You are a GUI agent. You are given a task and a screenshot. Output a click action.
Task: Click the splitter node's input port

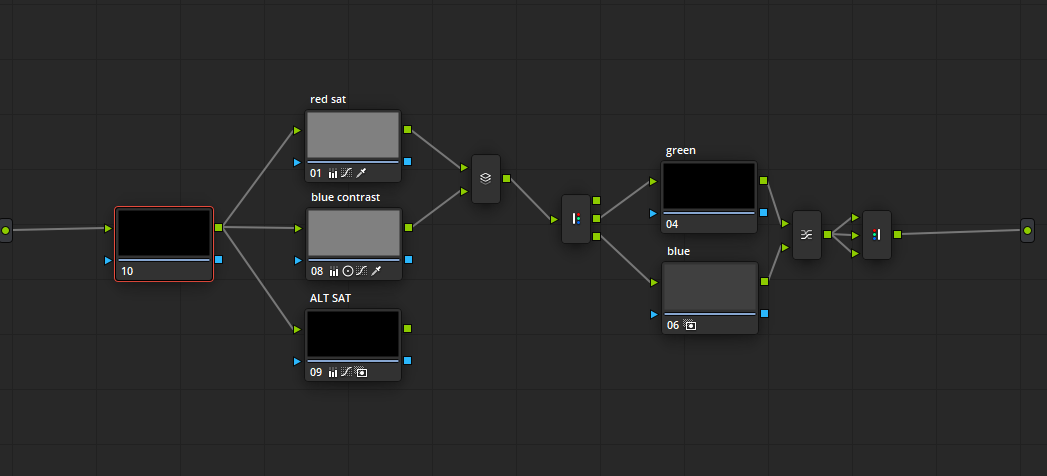[x=554, y=220]
